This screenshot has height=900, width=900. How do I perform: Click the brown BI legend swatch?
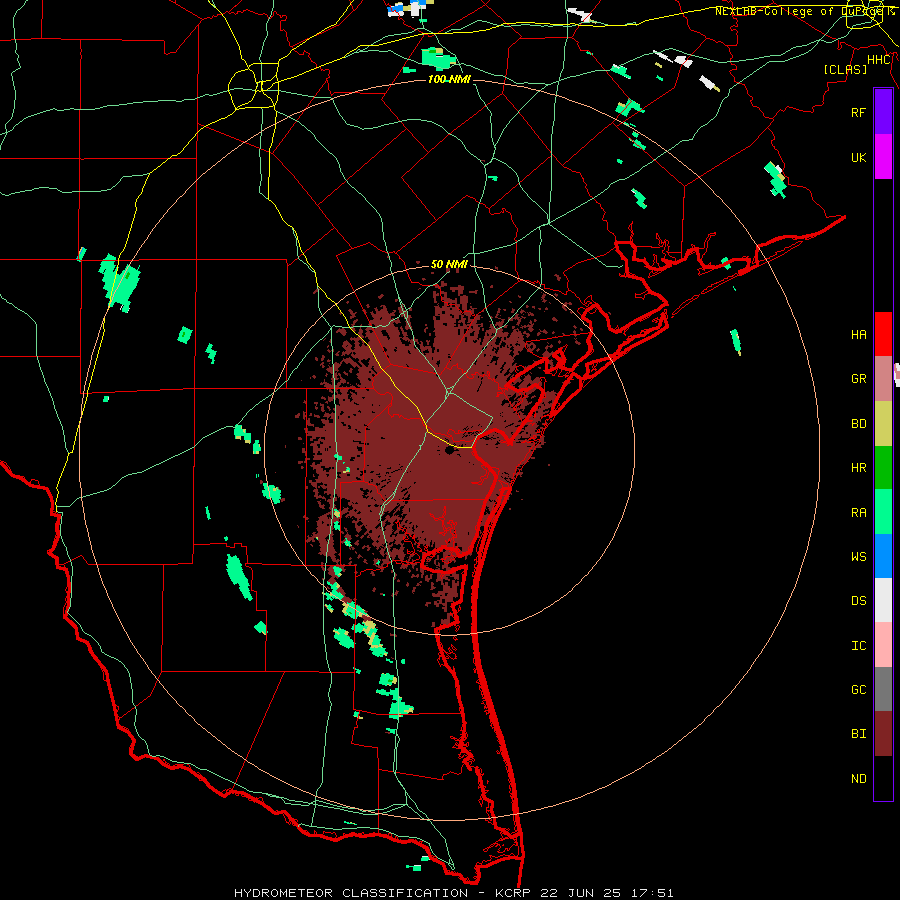(883, 734)
